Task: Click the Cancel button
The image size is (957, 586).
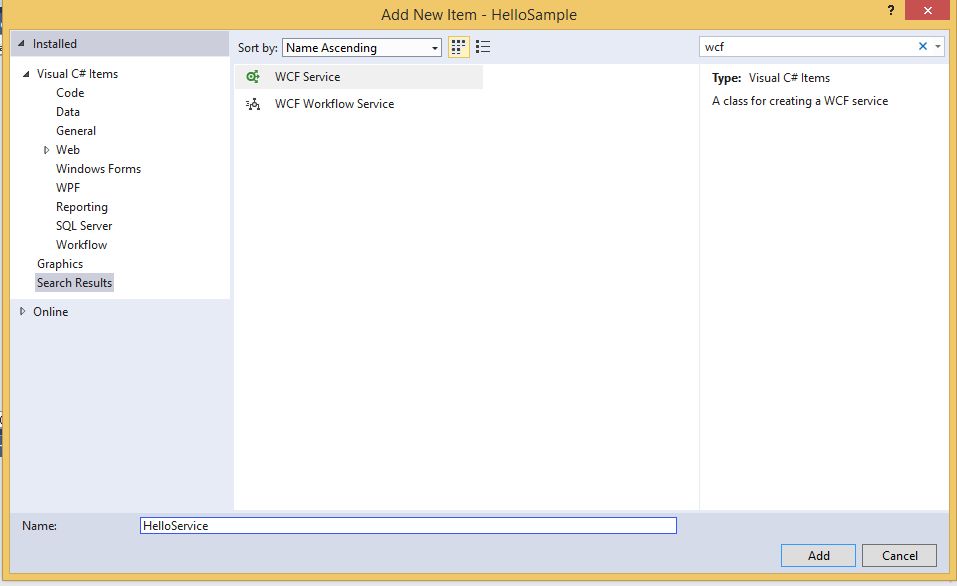Action: point(900,555)
